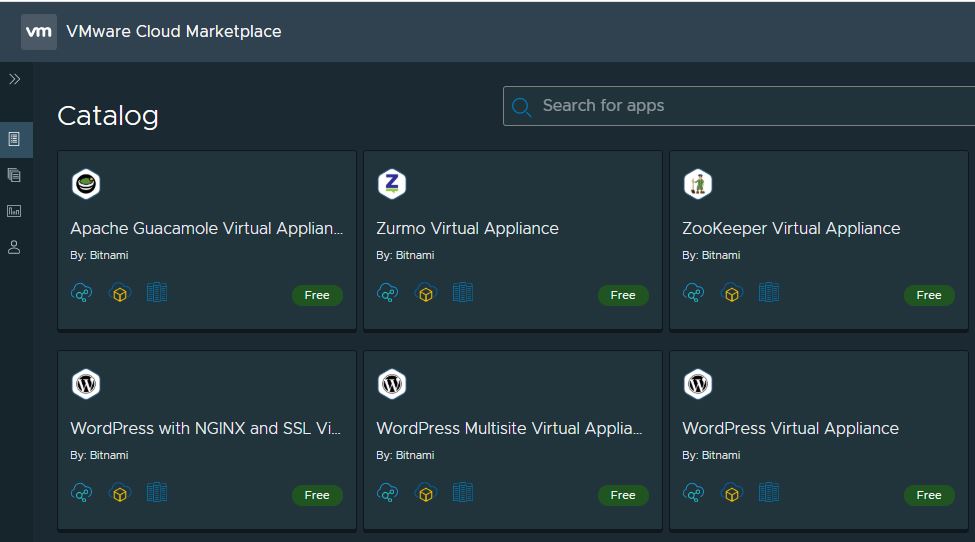Image resolution: width=975 pixels, height=542 pixels.
Task: Click the search magnifier icon
Action: pos(521,106)
